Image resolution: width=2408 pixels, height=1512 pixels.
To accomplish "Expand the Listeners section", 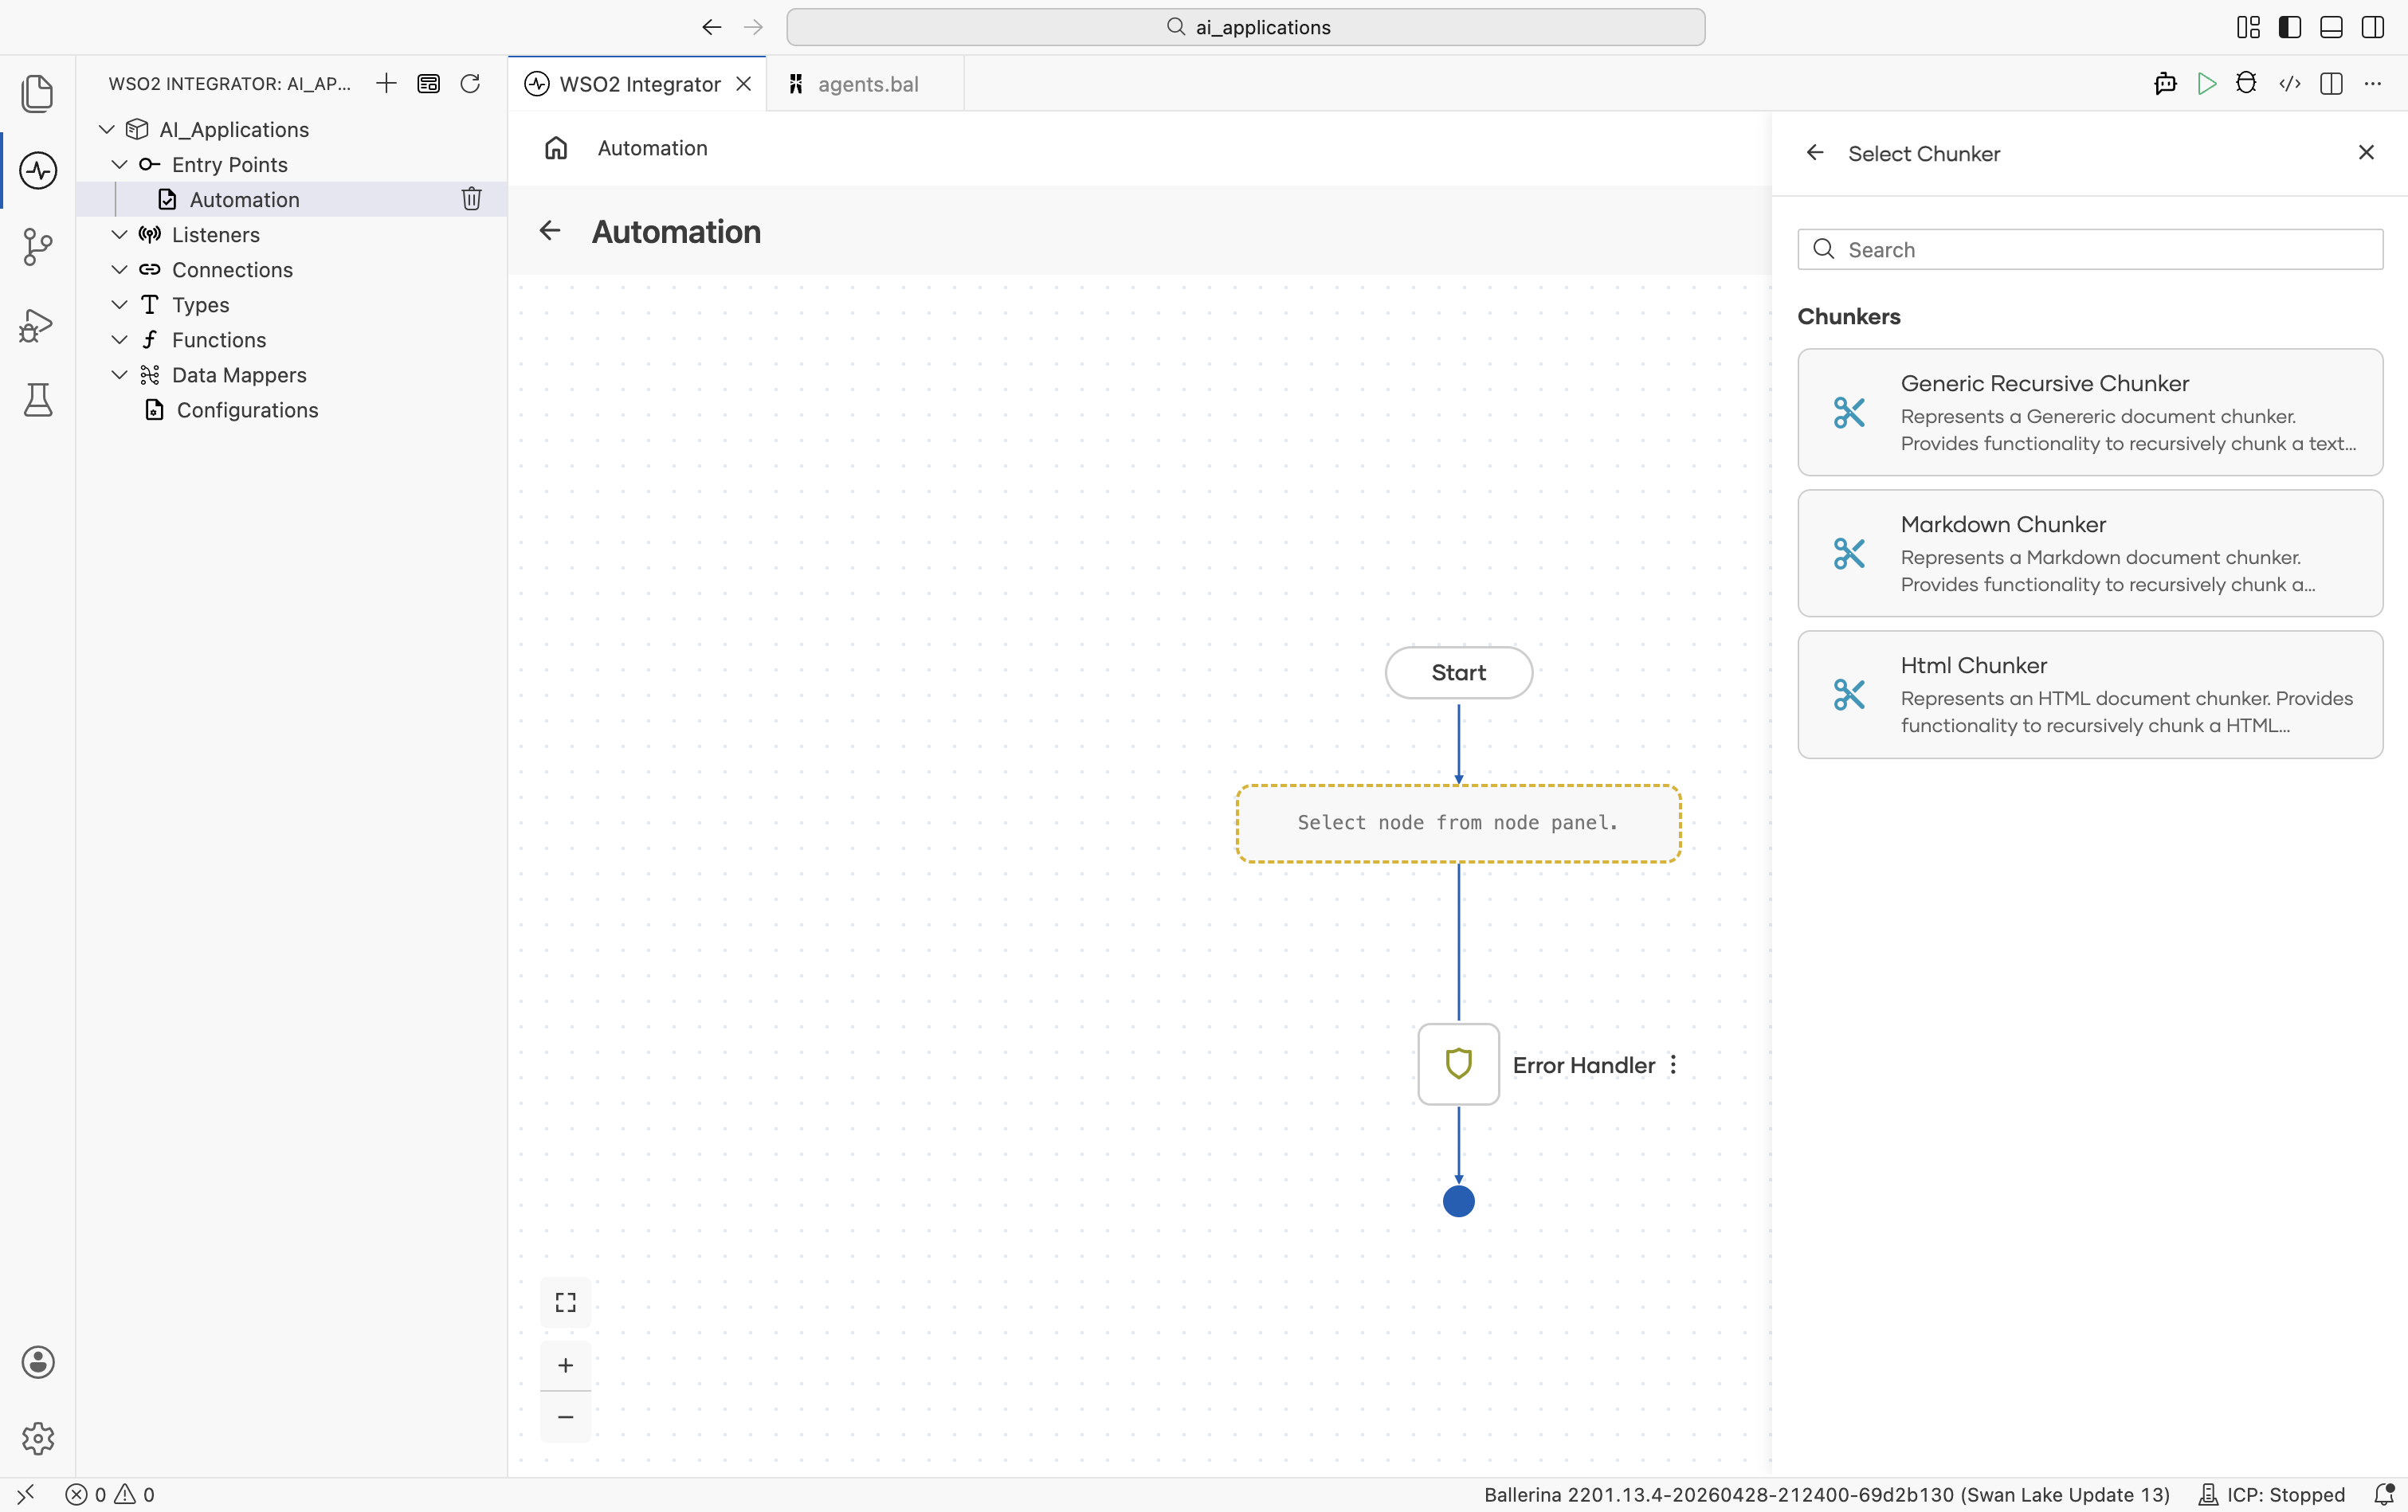I will tap(119, 234).
